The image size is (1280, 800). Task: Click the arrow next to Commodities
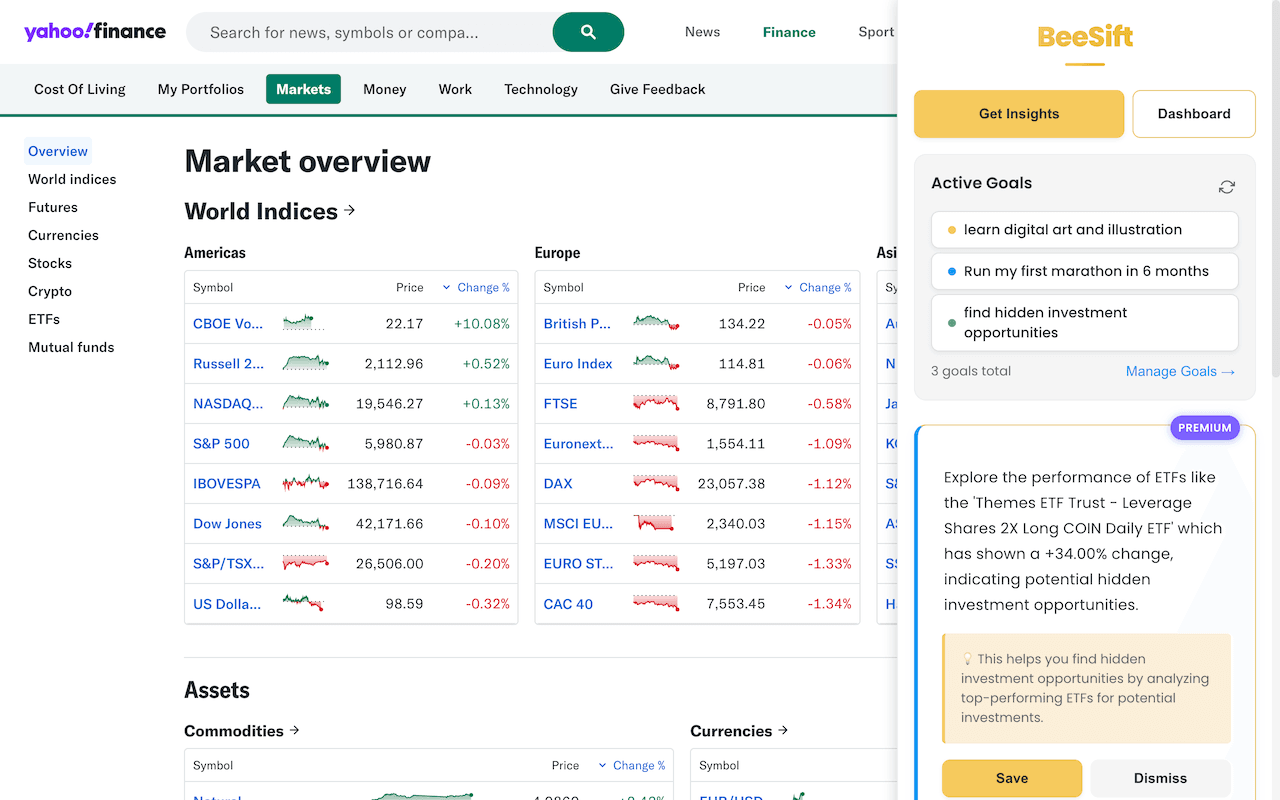pyautogui.click(x=294, y=730)
